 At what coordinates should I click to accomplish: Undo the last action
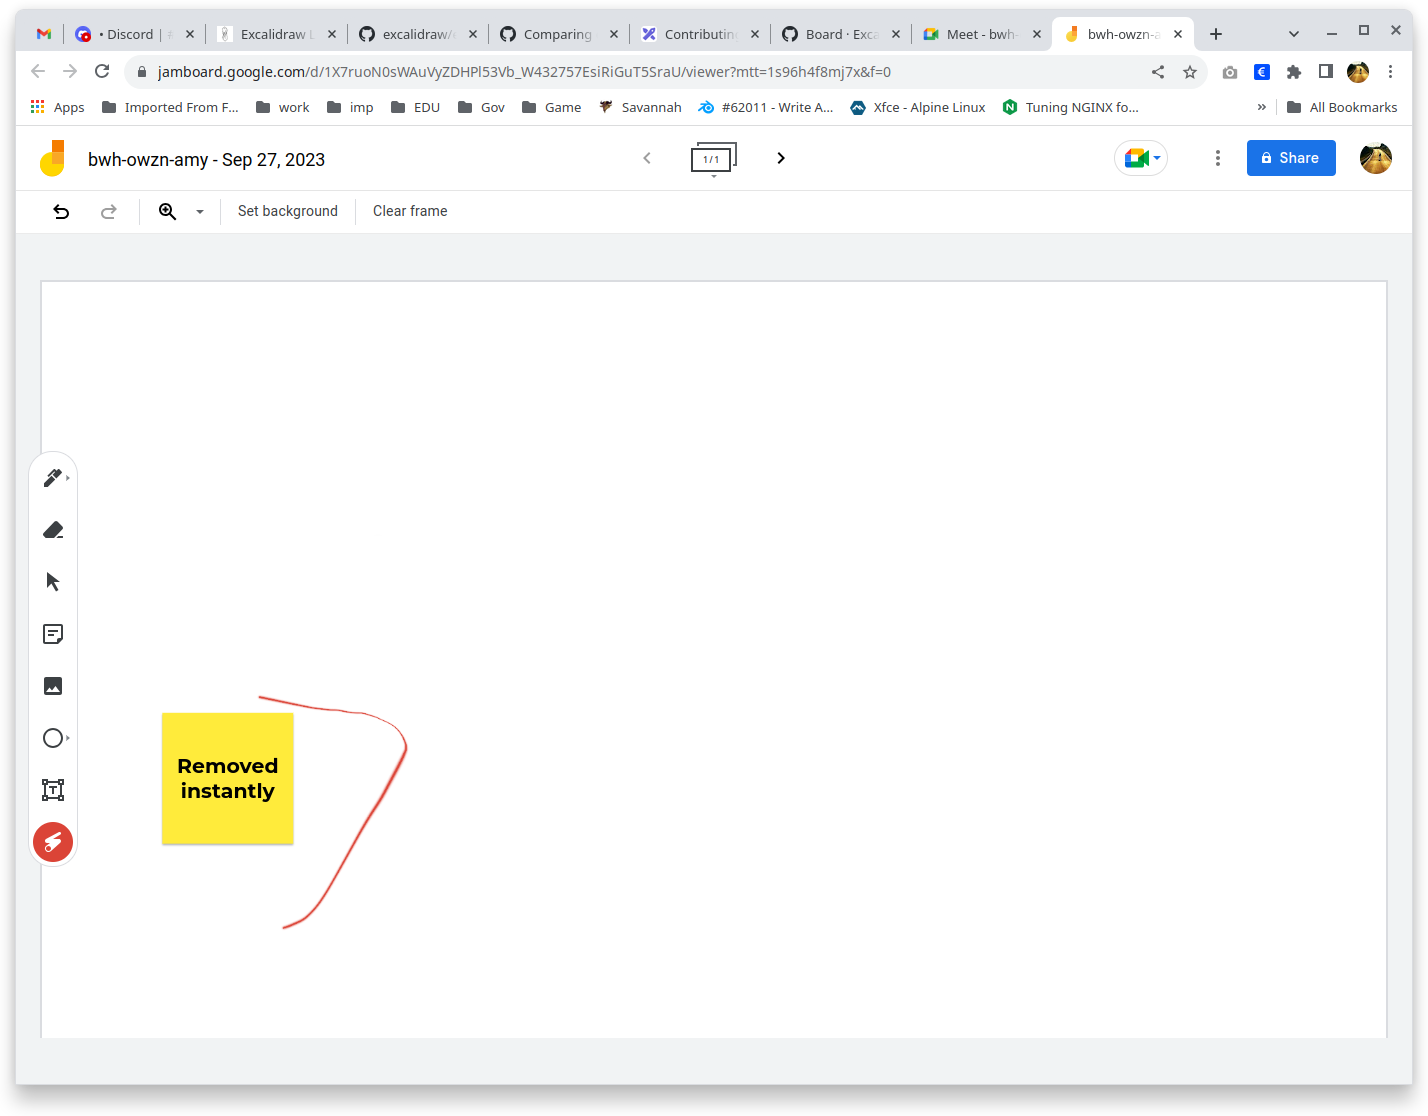(61, 211)
